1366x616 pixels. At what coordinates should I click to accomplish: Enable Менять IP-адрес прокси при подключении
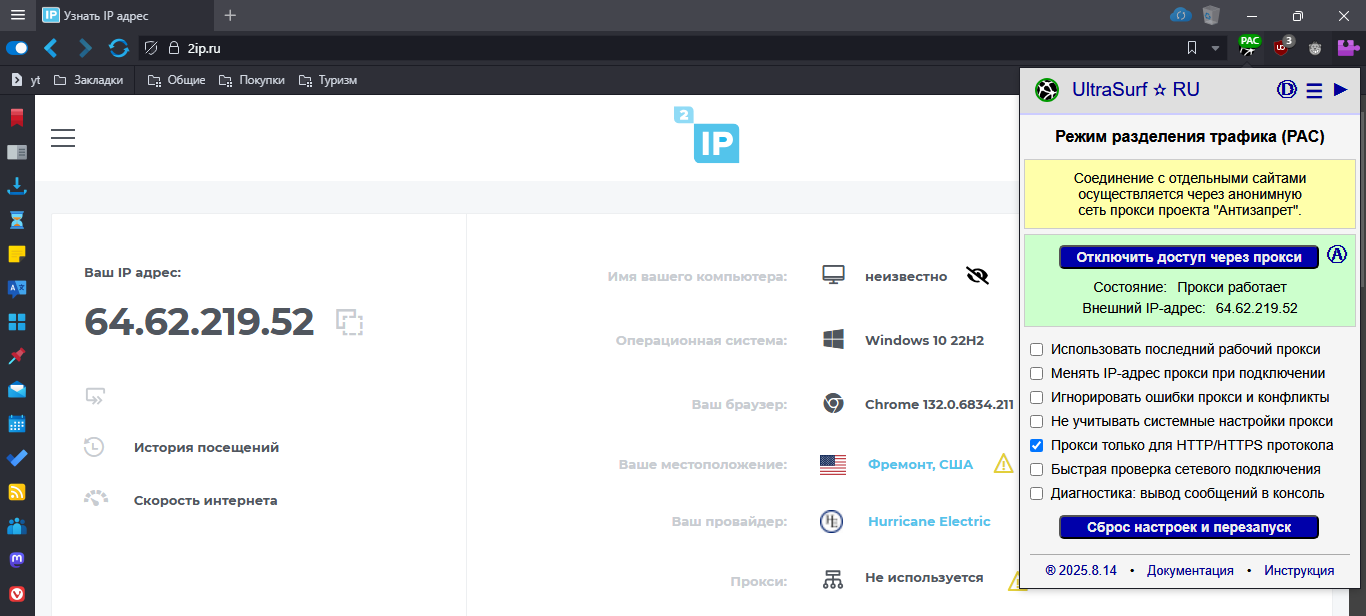[1037, 373]
